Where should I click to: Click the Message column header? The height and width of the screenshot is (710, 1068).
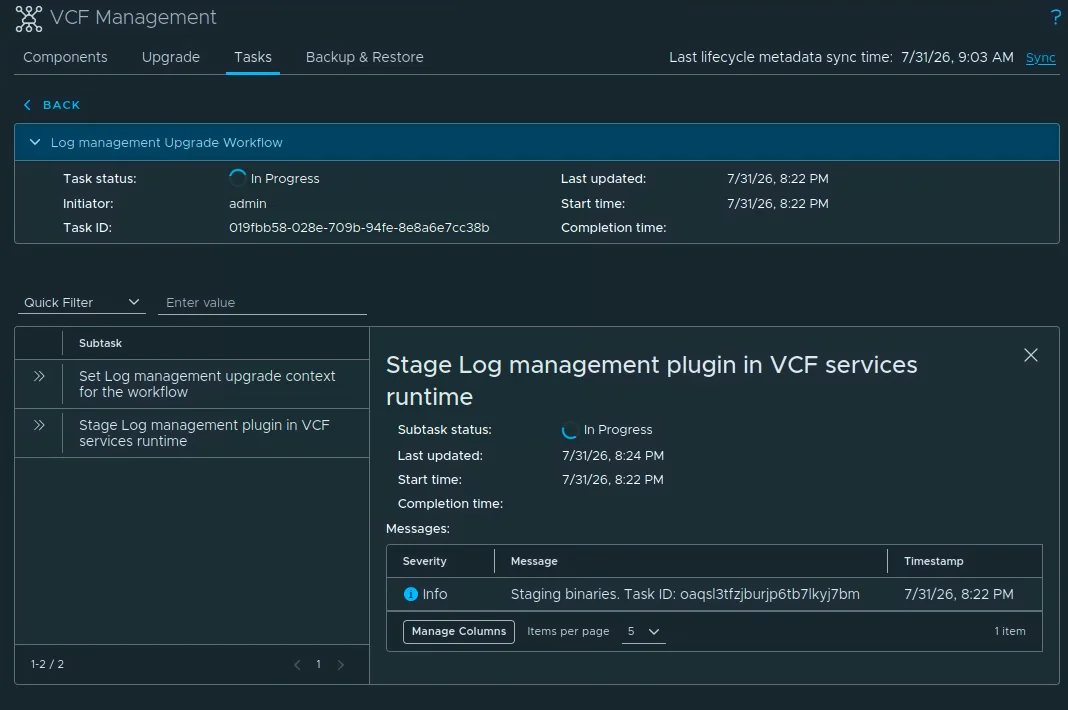(x=534, y=561)
